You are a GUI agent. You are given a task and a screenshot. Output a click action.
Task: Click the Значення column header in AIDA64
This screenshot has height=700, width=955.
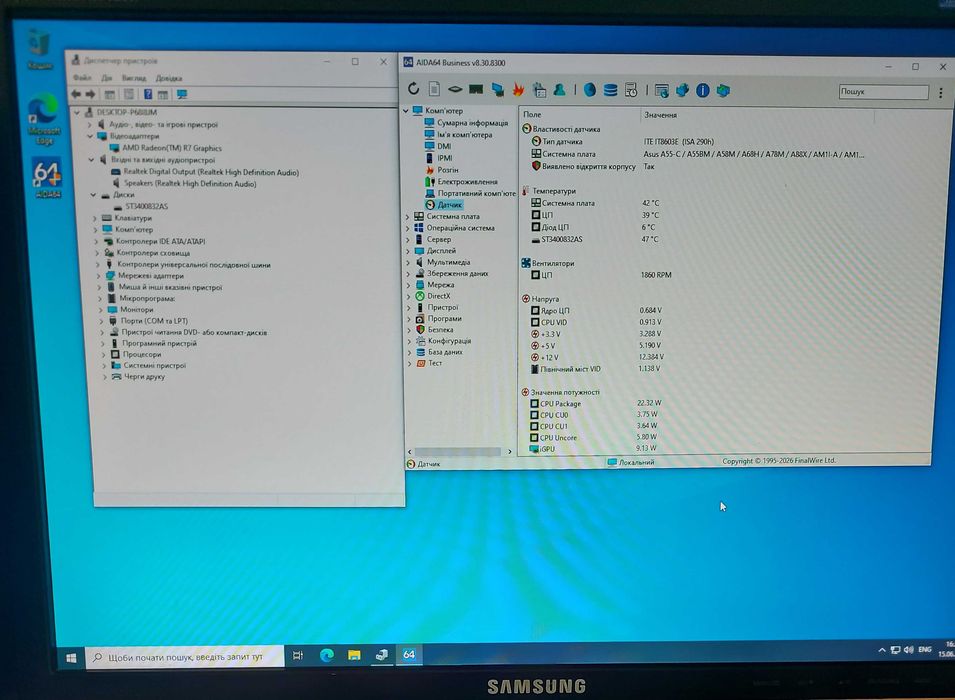click(660, 115)
